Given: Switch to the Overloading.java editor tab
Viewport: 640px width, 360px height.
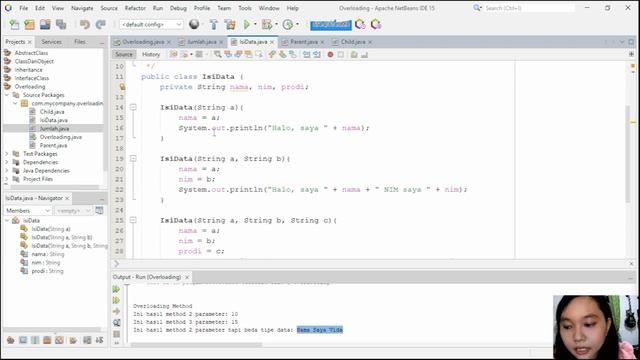Looking at the screenshot, I should point(143,42).
